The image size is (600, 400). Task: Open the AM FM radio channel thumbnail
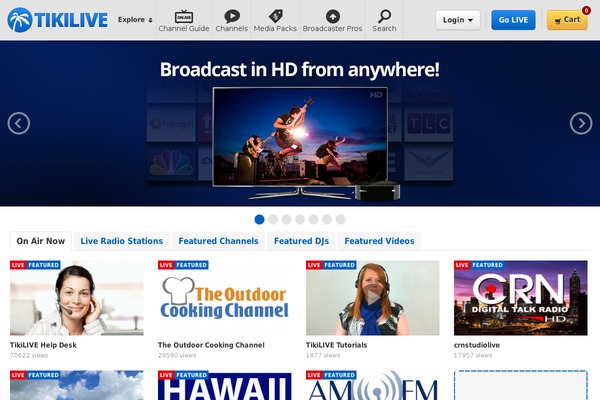tap(373, 385)
